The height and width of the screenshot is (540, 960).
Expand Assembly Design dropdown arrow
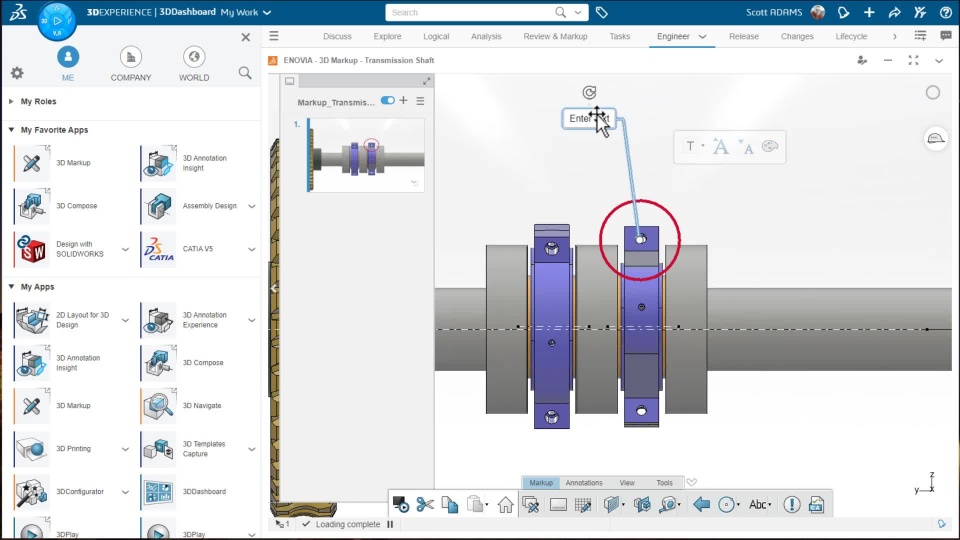point(252,206)
